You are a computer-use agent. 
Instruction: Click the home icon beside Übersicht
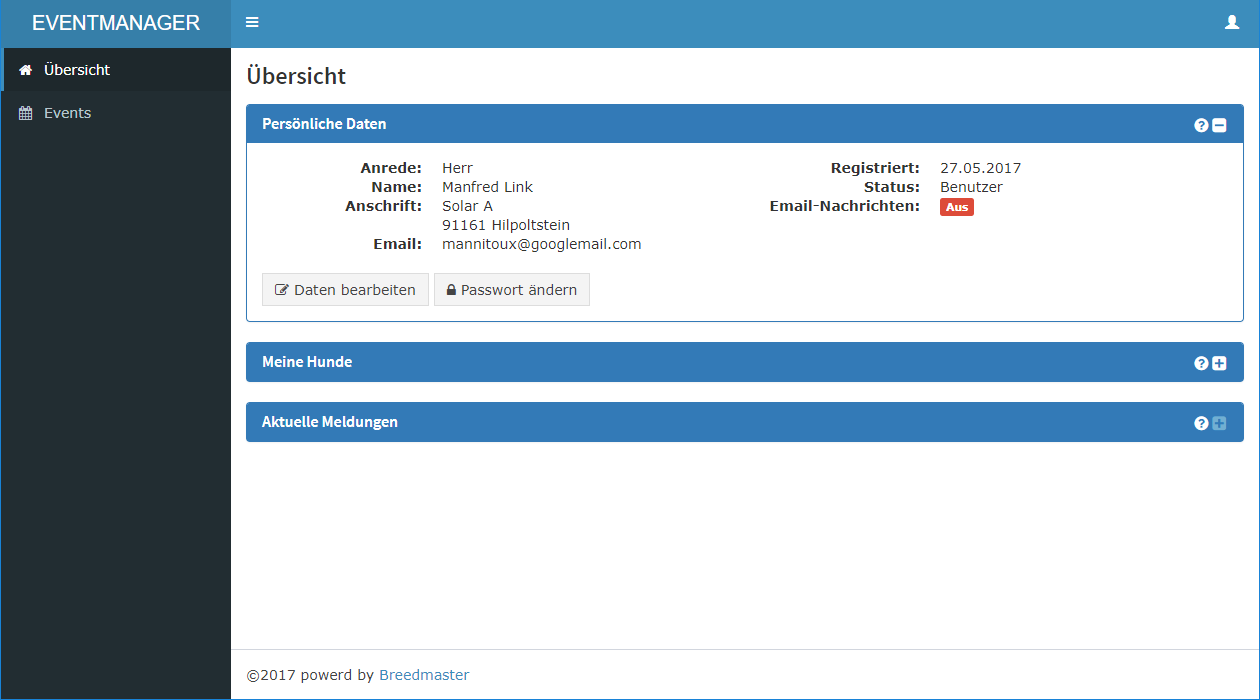26,70
